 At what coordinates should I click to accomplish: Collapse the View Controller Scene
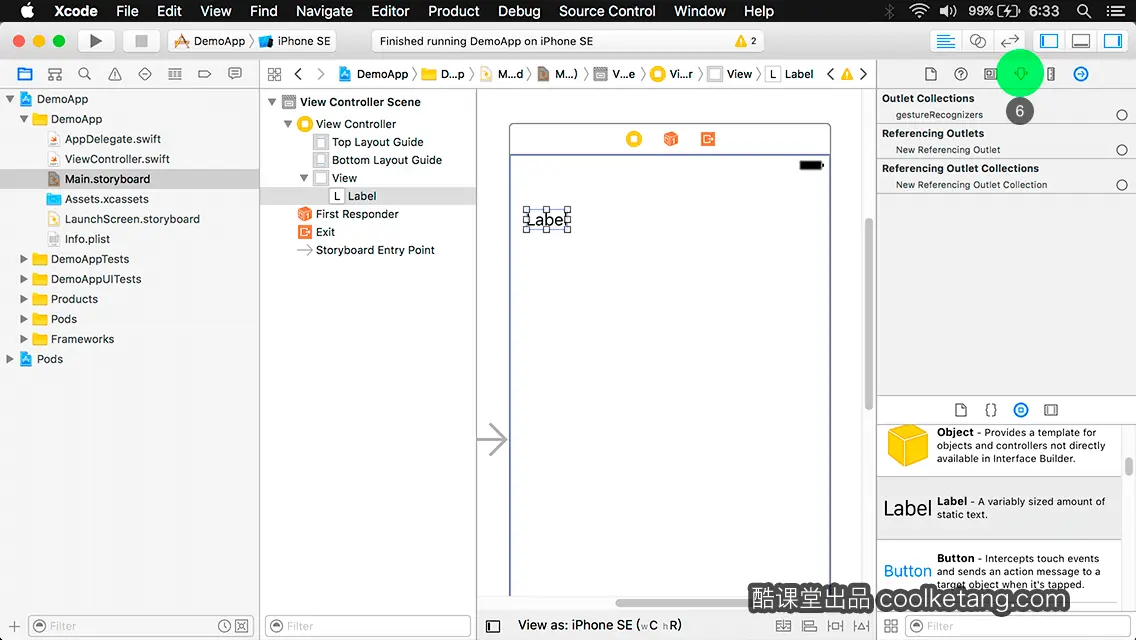pos(272,102)
